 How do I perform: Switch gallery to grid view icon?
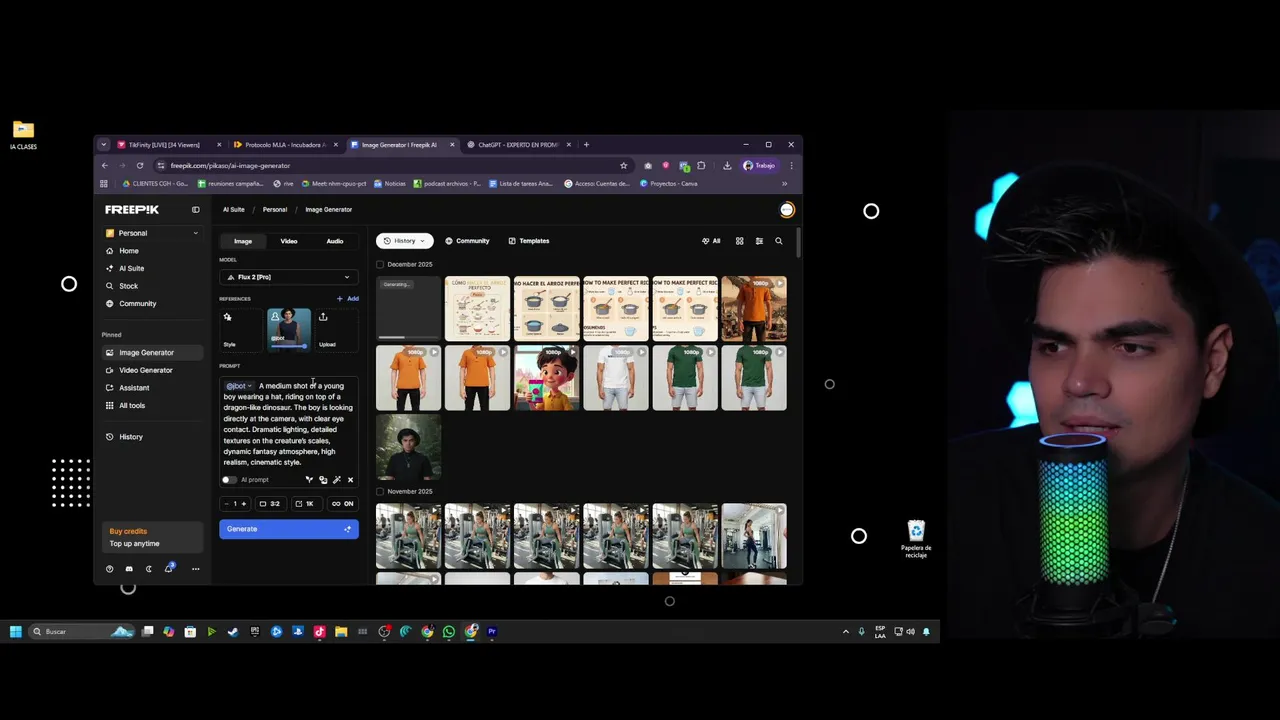(x=740, y=241)
